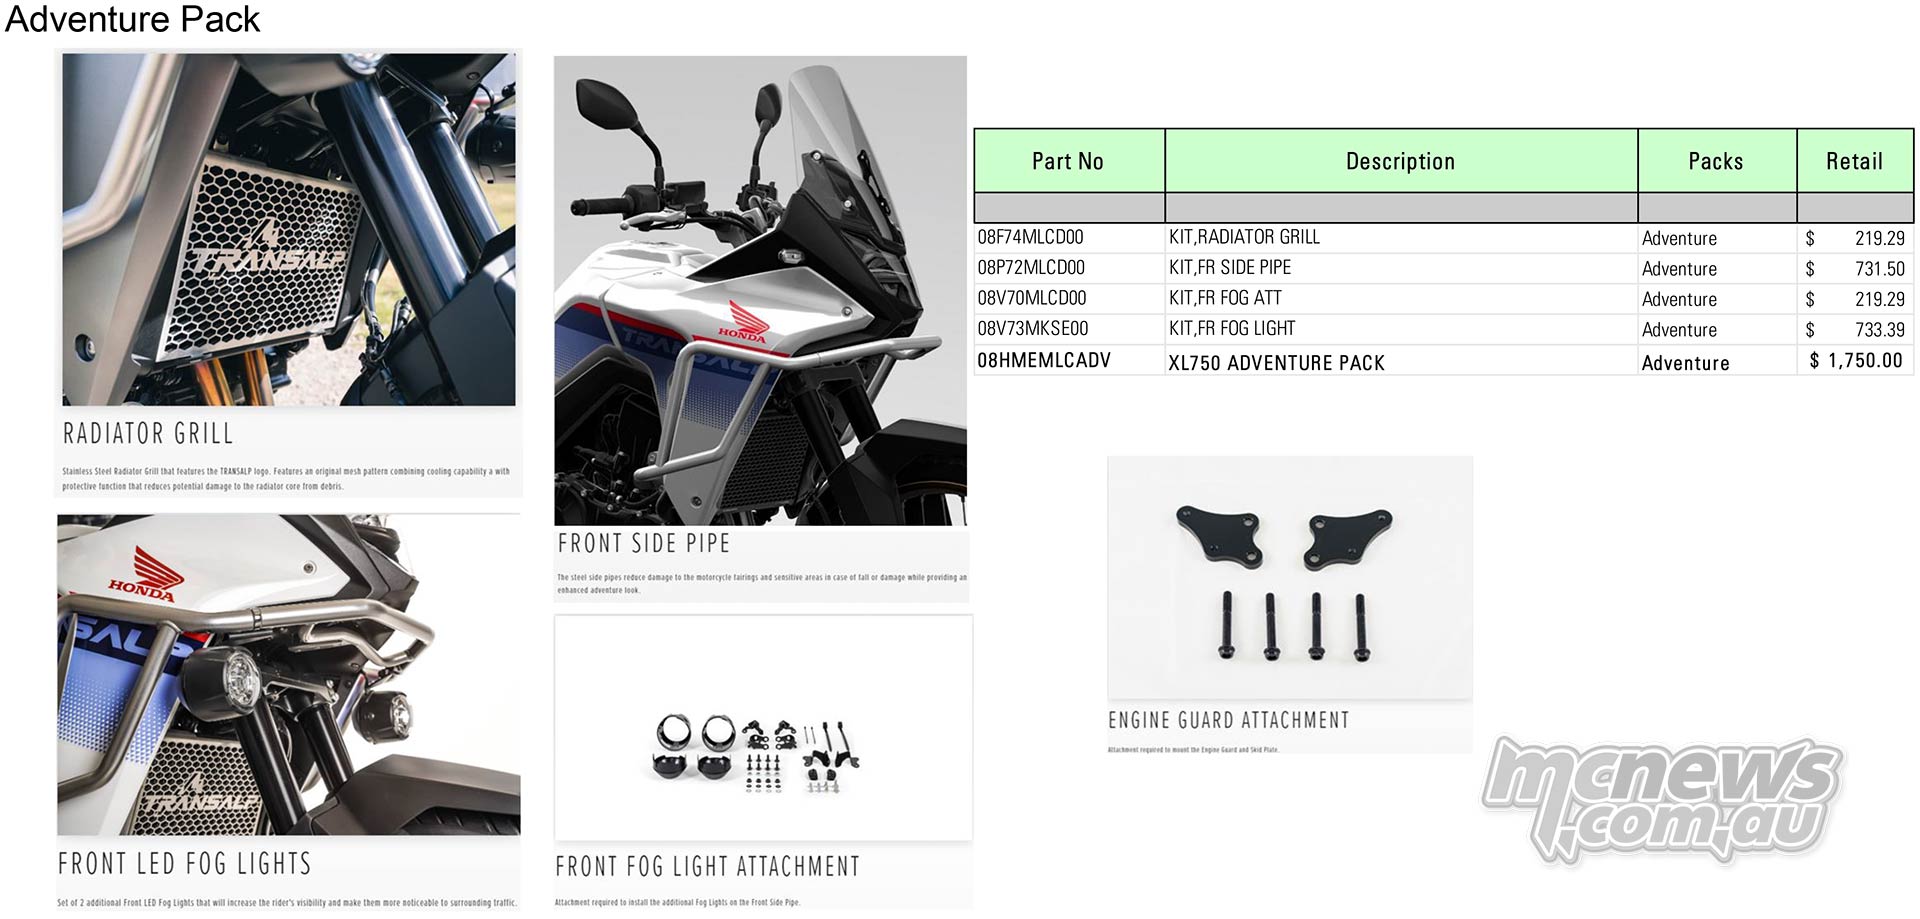Click the RADIATOR GRILL caption title
Image resolution: width=1920 pixels, height=919 pixels.
click(148, 434)
